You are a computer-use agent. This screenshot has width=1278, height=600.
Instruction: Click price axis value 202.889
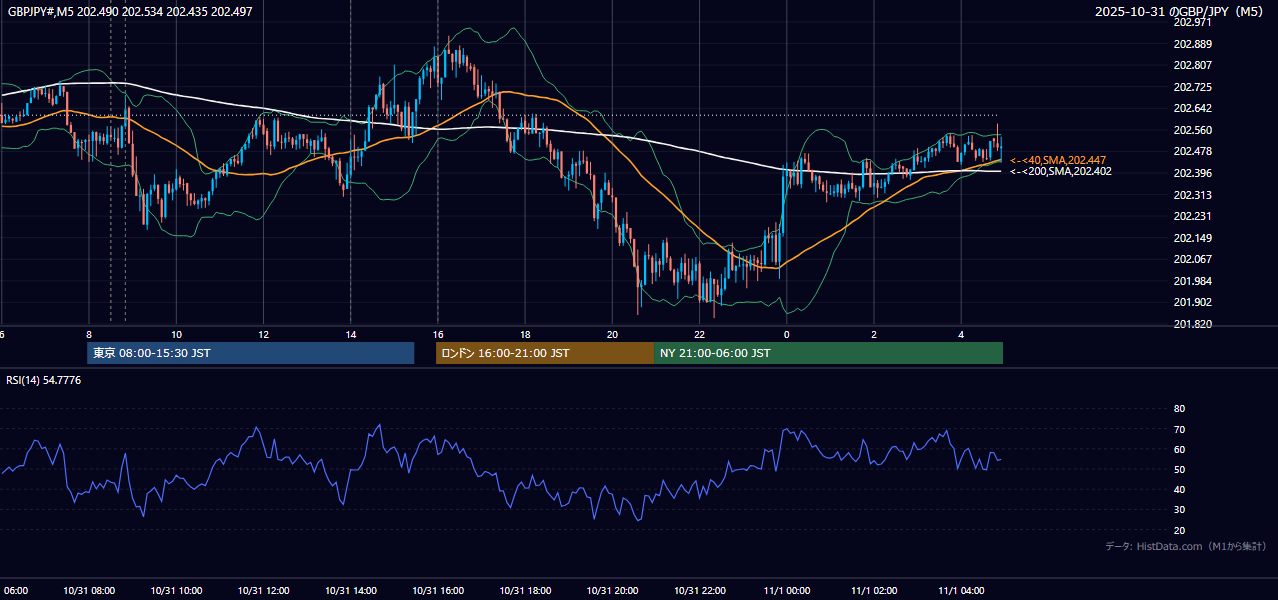click(x=1193, y=44)
